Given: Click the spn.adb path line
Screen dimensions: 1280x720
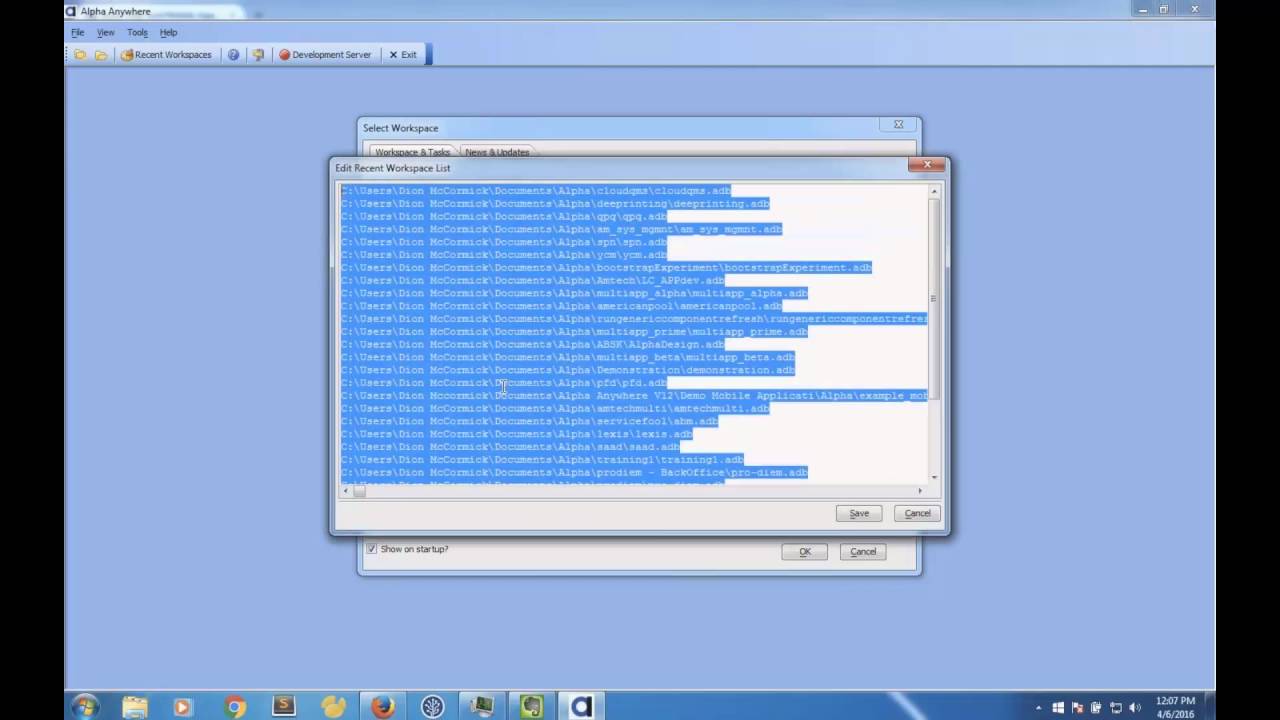Looking at the screenshot, I should coord(504,242).
